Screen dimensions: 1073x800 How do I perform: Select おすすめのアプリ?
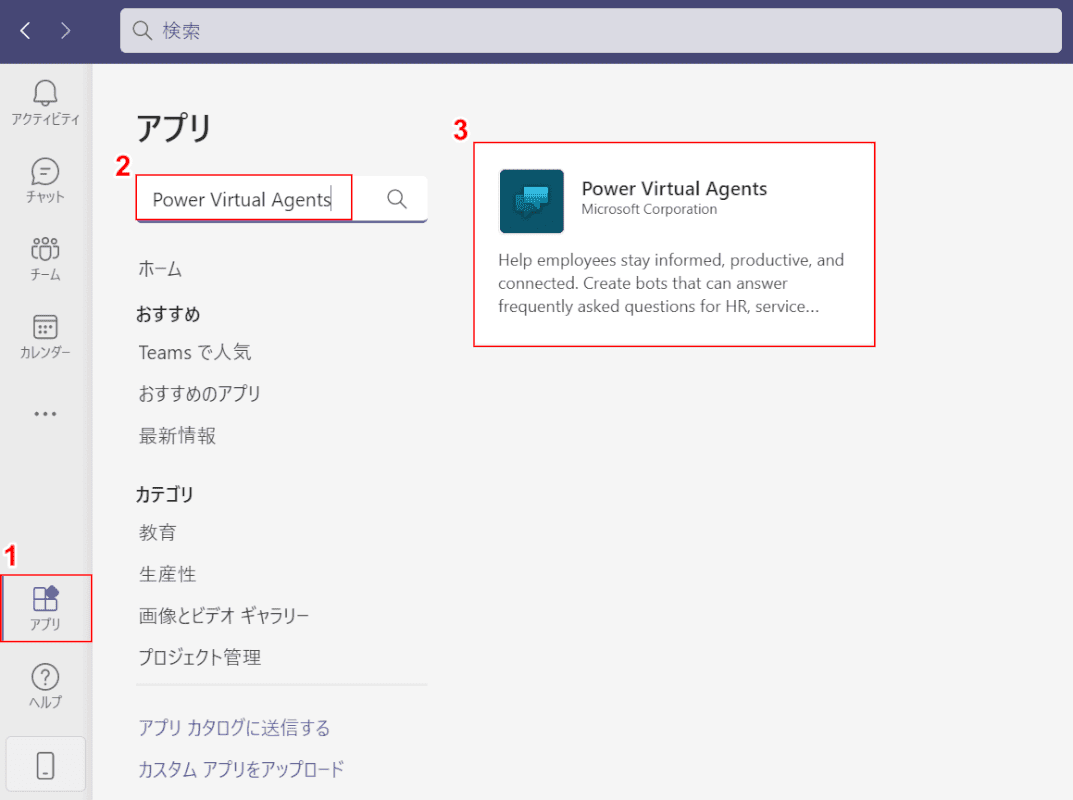coord(200,393)
